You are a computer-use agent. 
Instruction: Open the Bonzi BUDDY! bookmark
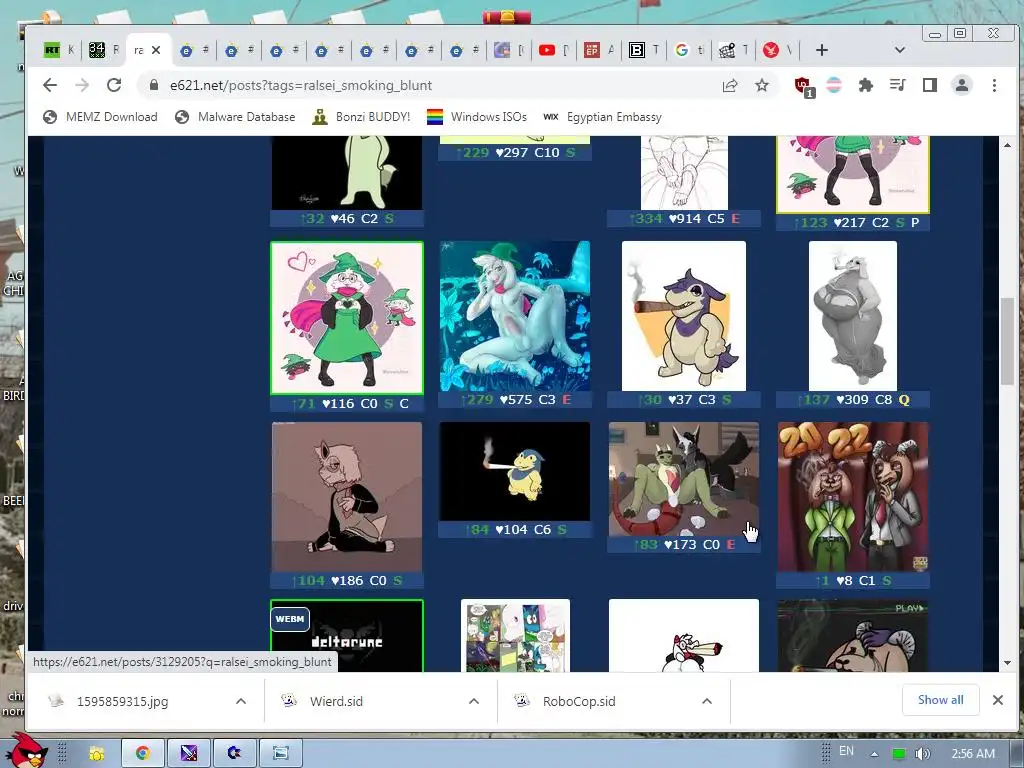[x=361, y=117]
